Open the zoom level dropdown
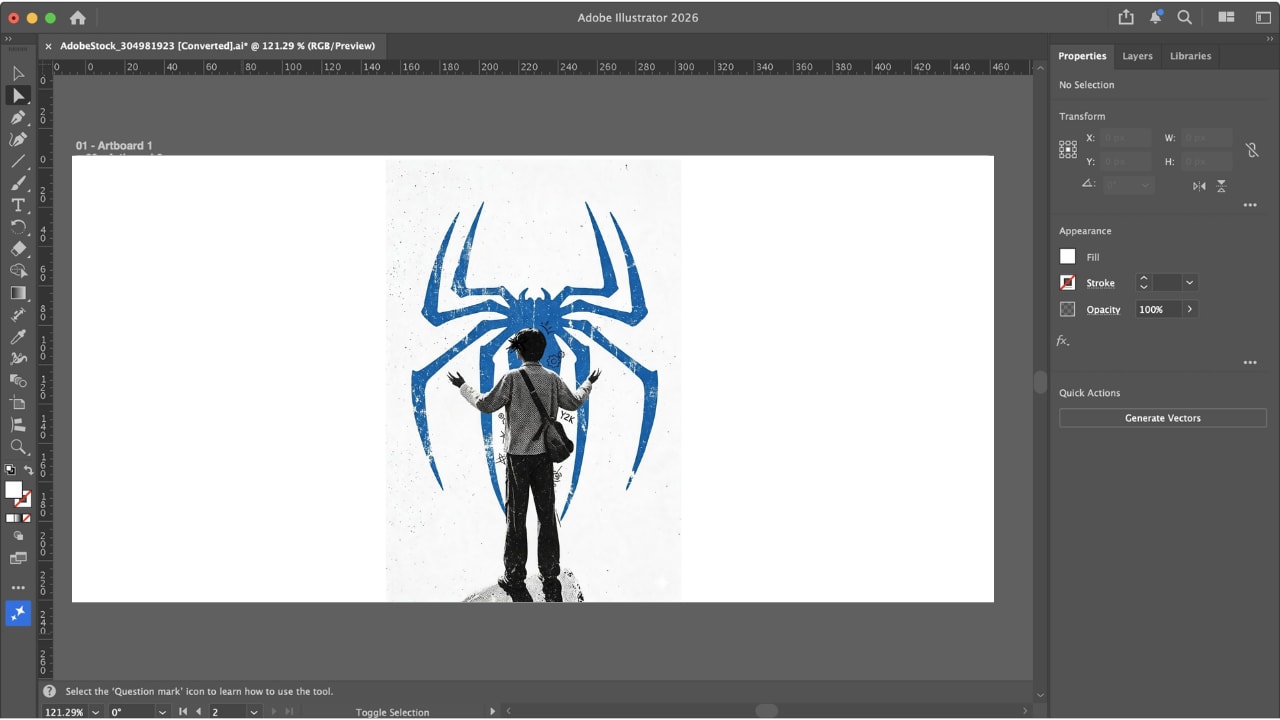 pyautogui.click(x=96, y=712)
